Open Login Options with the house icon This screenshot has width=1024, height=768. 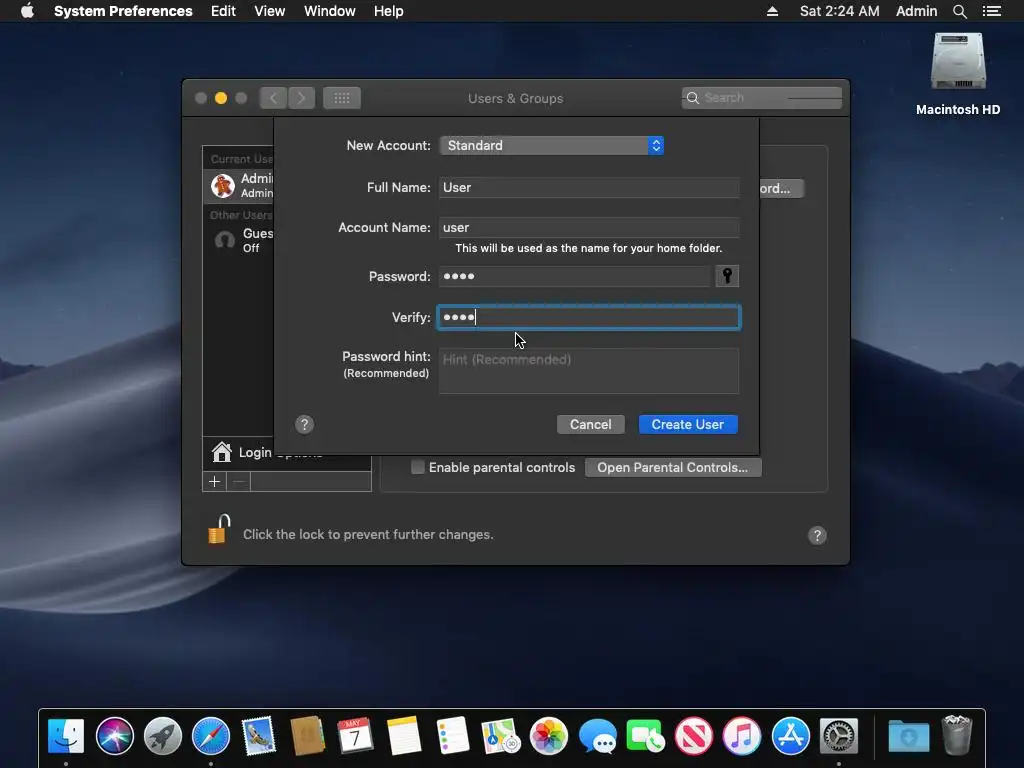click(x=221, y=452)
